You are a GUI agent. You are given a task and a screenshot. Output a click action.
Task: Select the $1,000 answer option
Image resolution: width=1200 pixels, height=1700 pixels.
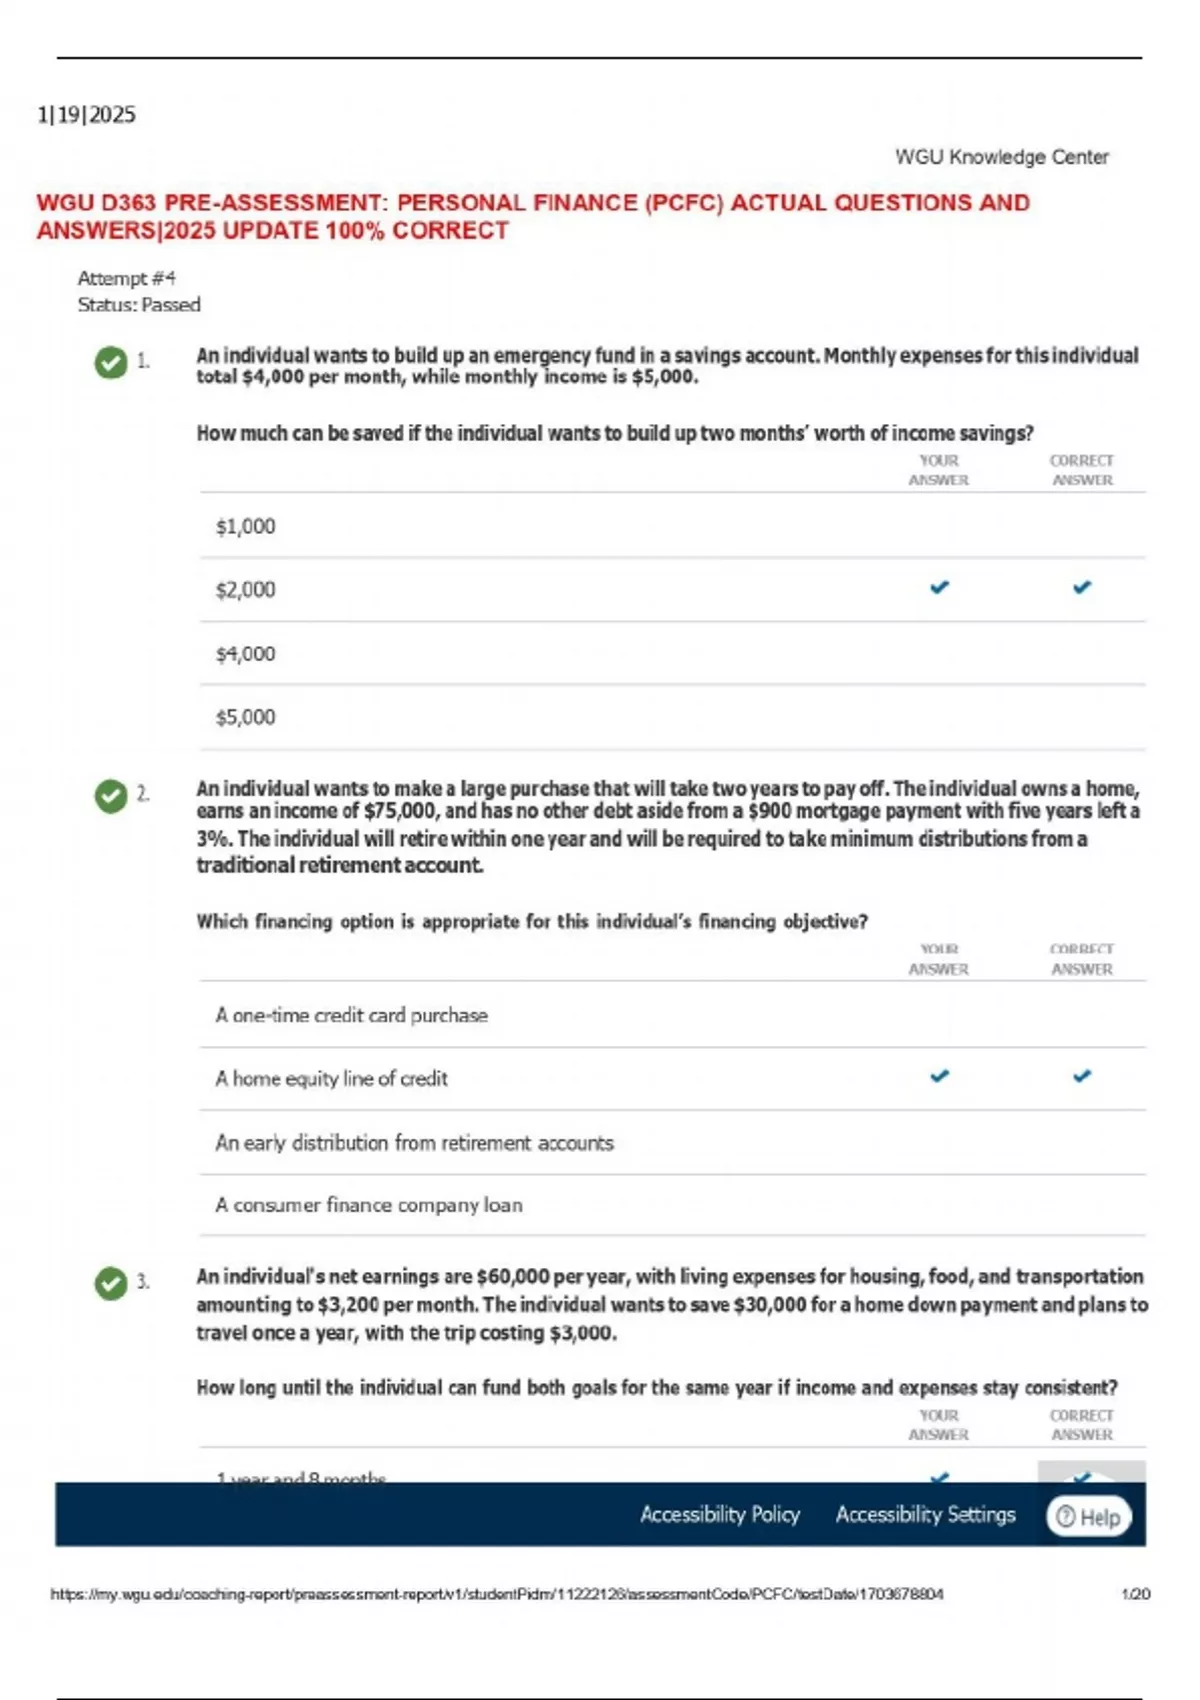point(246,527)
